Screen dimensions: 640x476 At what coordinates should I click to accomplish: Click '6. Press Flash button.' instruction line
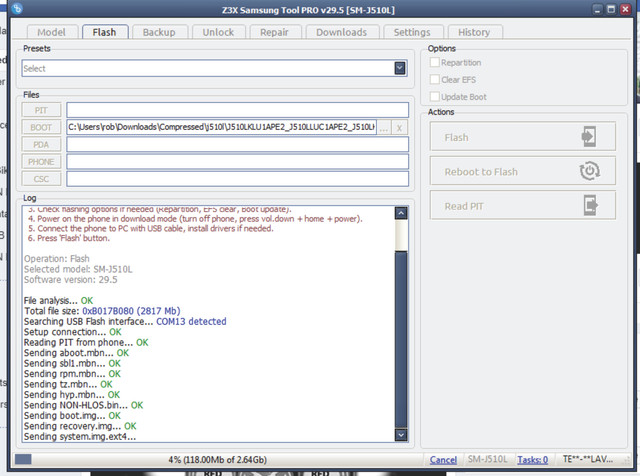pyautogui.click(x=69, y=238)
